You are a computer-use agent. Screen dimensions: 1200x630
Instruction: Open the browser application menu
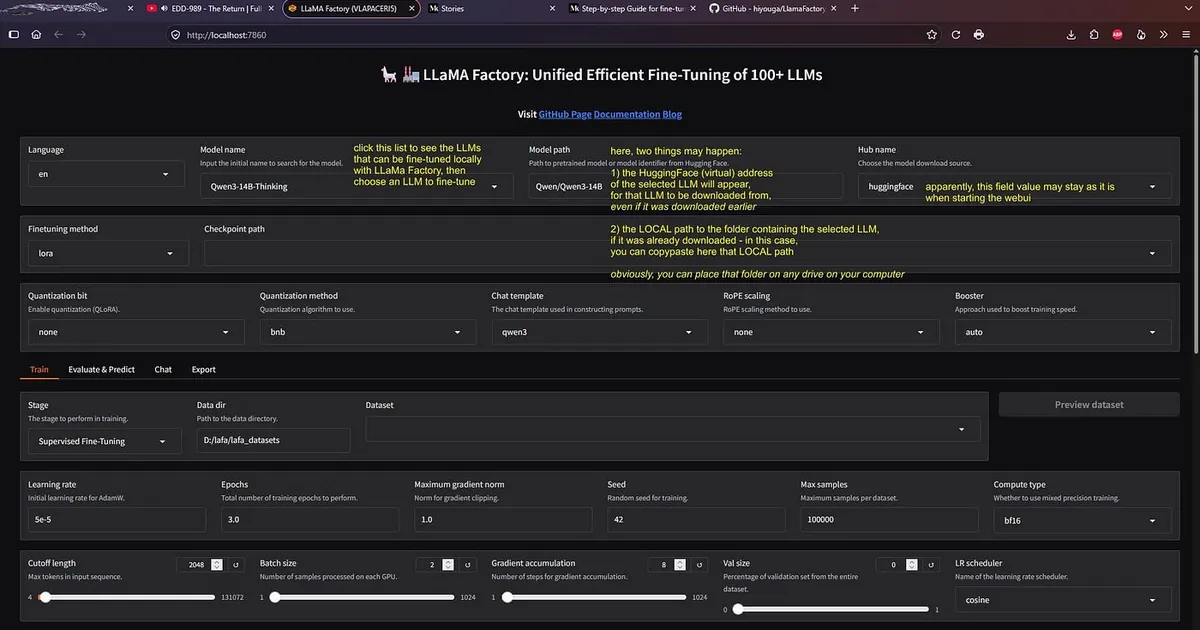tap(1185, 34)
